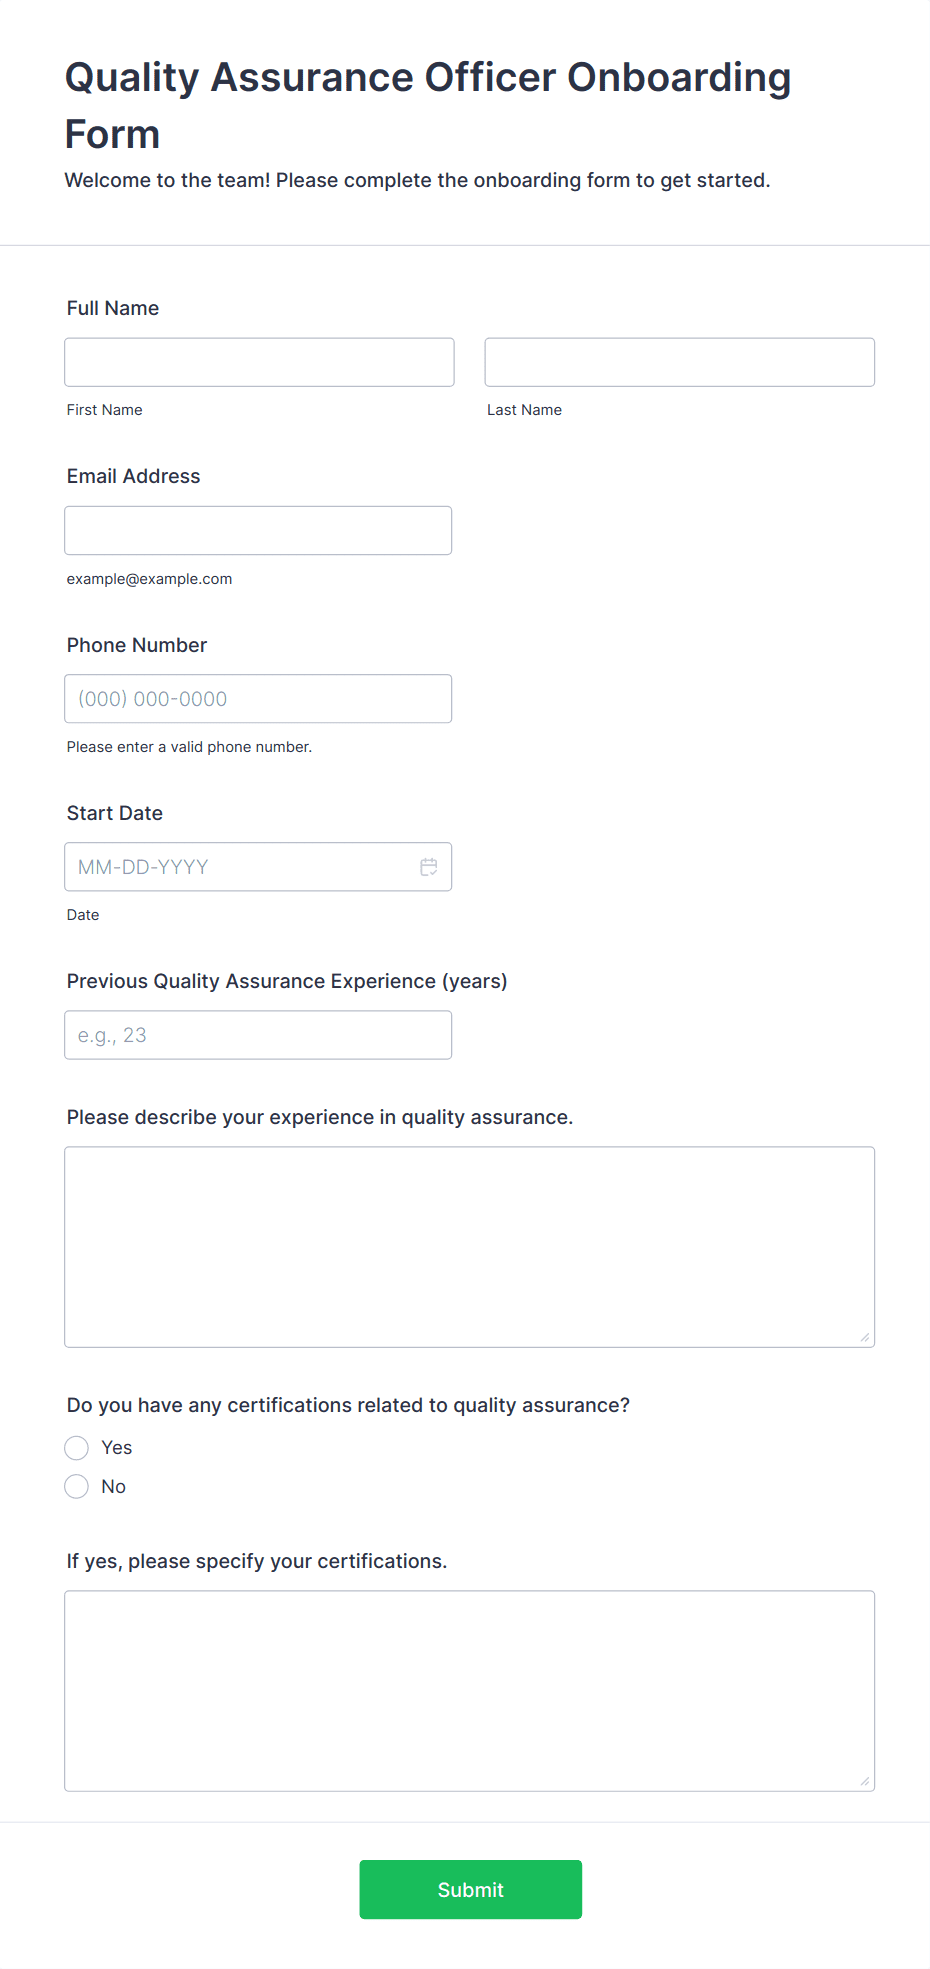
Task: Click the green Submit button
Action: [x=471, y=1889]
